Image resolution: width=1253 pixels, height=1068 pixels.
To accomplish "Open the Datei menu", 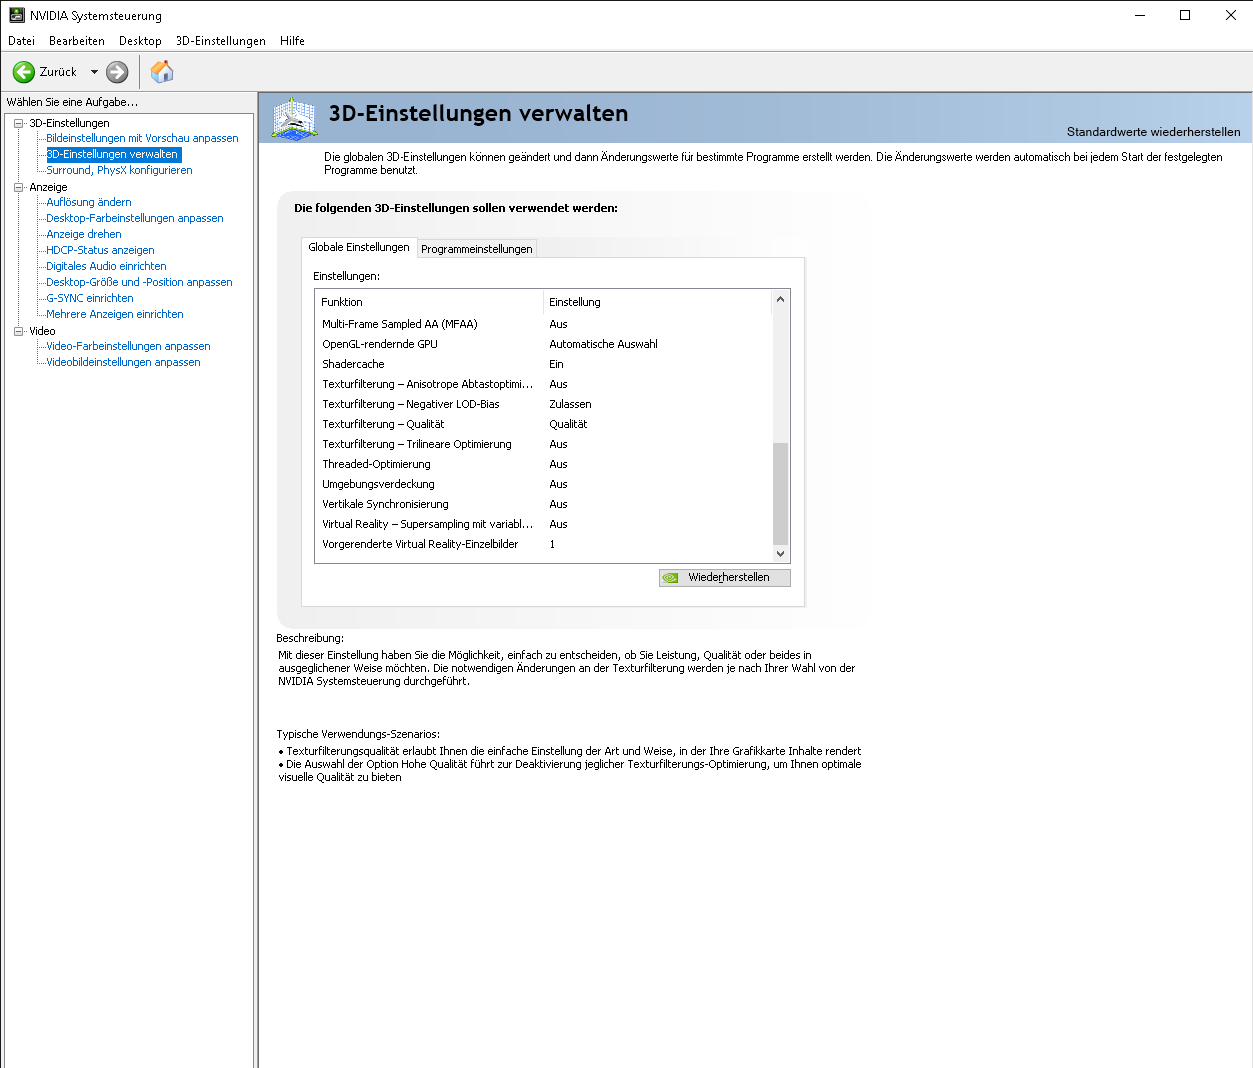I will 21,41.
